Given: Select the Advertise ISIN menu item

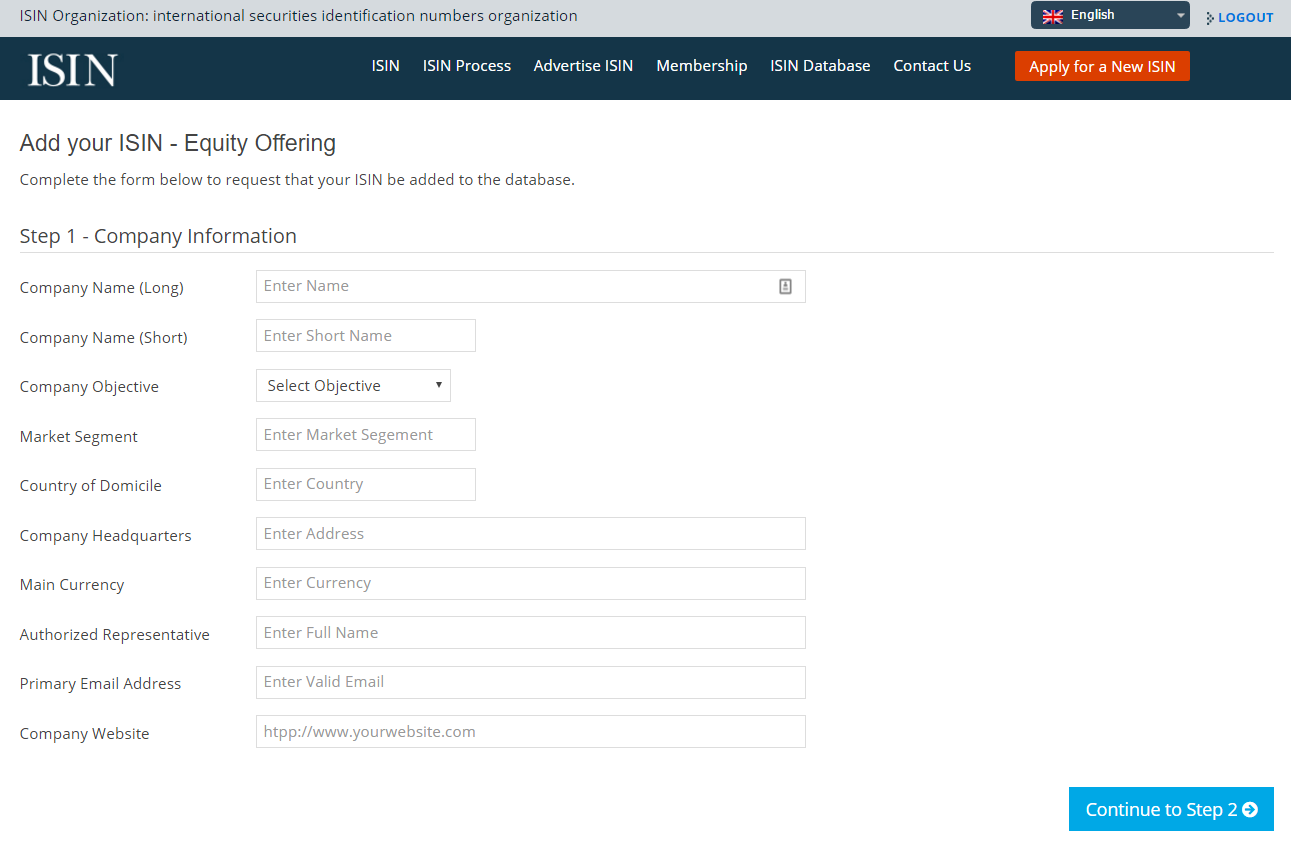Looking at the screenshot, I should 583,66.
